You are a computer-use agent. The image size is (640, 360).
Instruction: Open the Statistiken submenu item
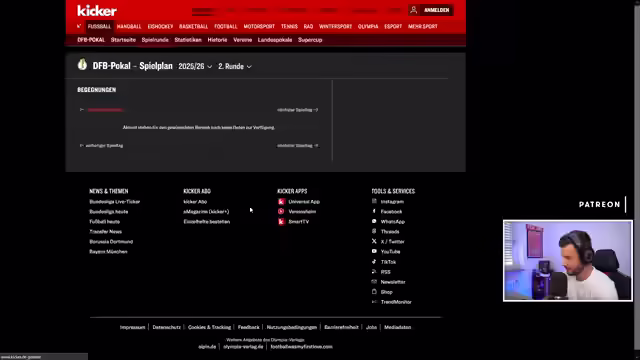(188, 40)
